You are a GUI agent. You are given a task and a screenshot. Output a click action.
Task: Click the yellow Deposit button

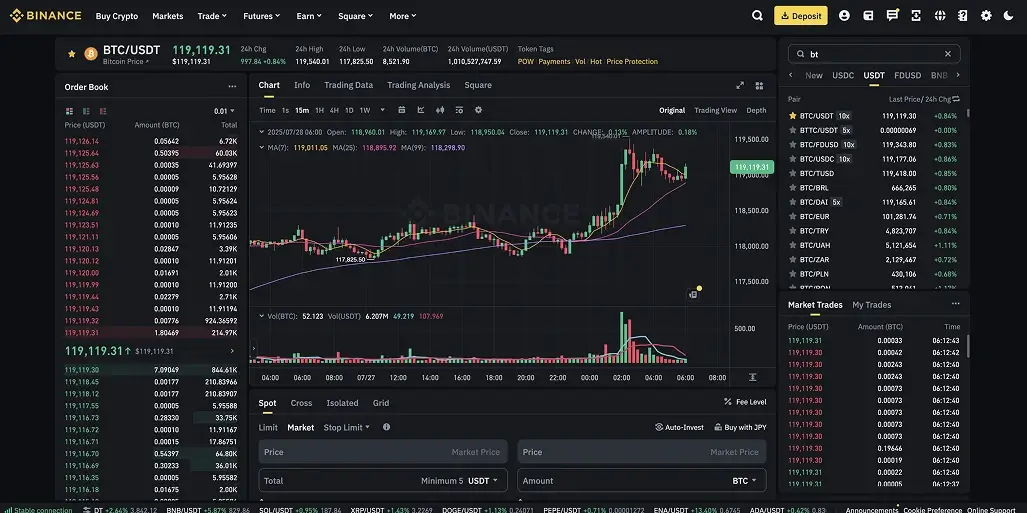[800, 16]
